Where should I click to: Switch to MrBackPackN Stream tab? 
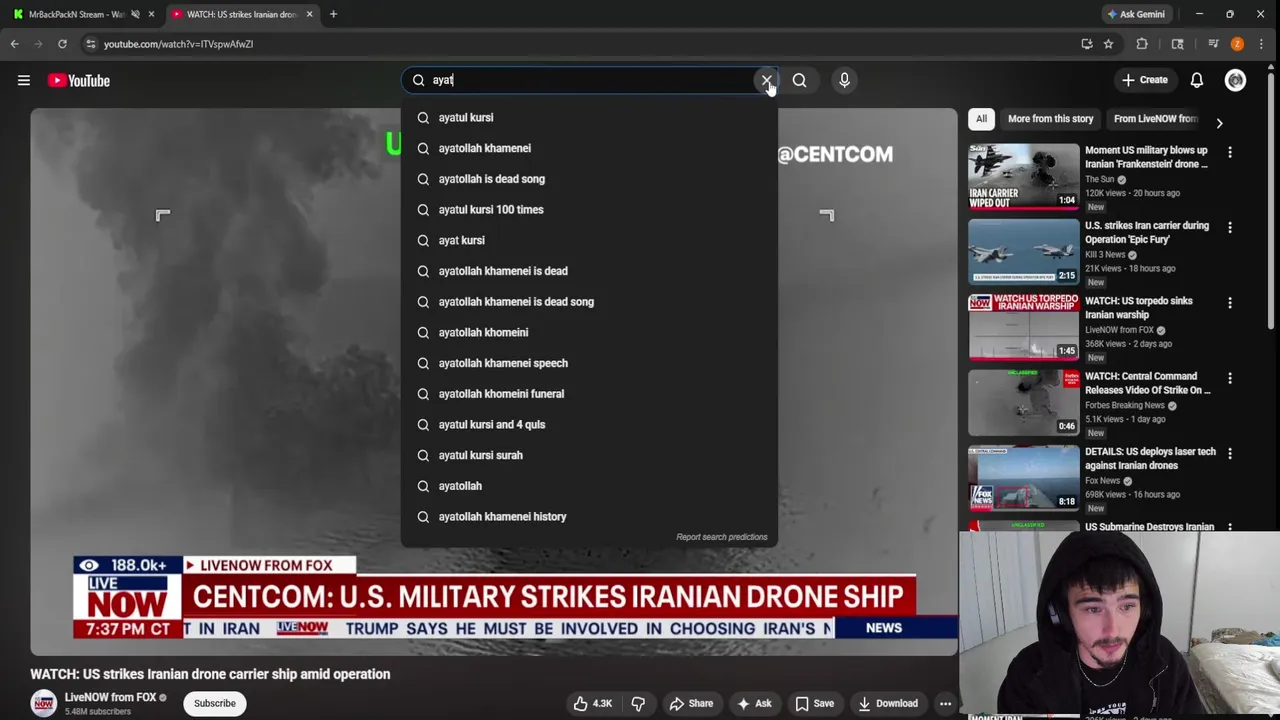[75, 14]
